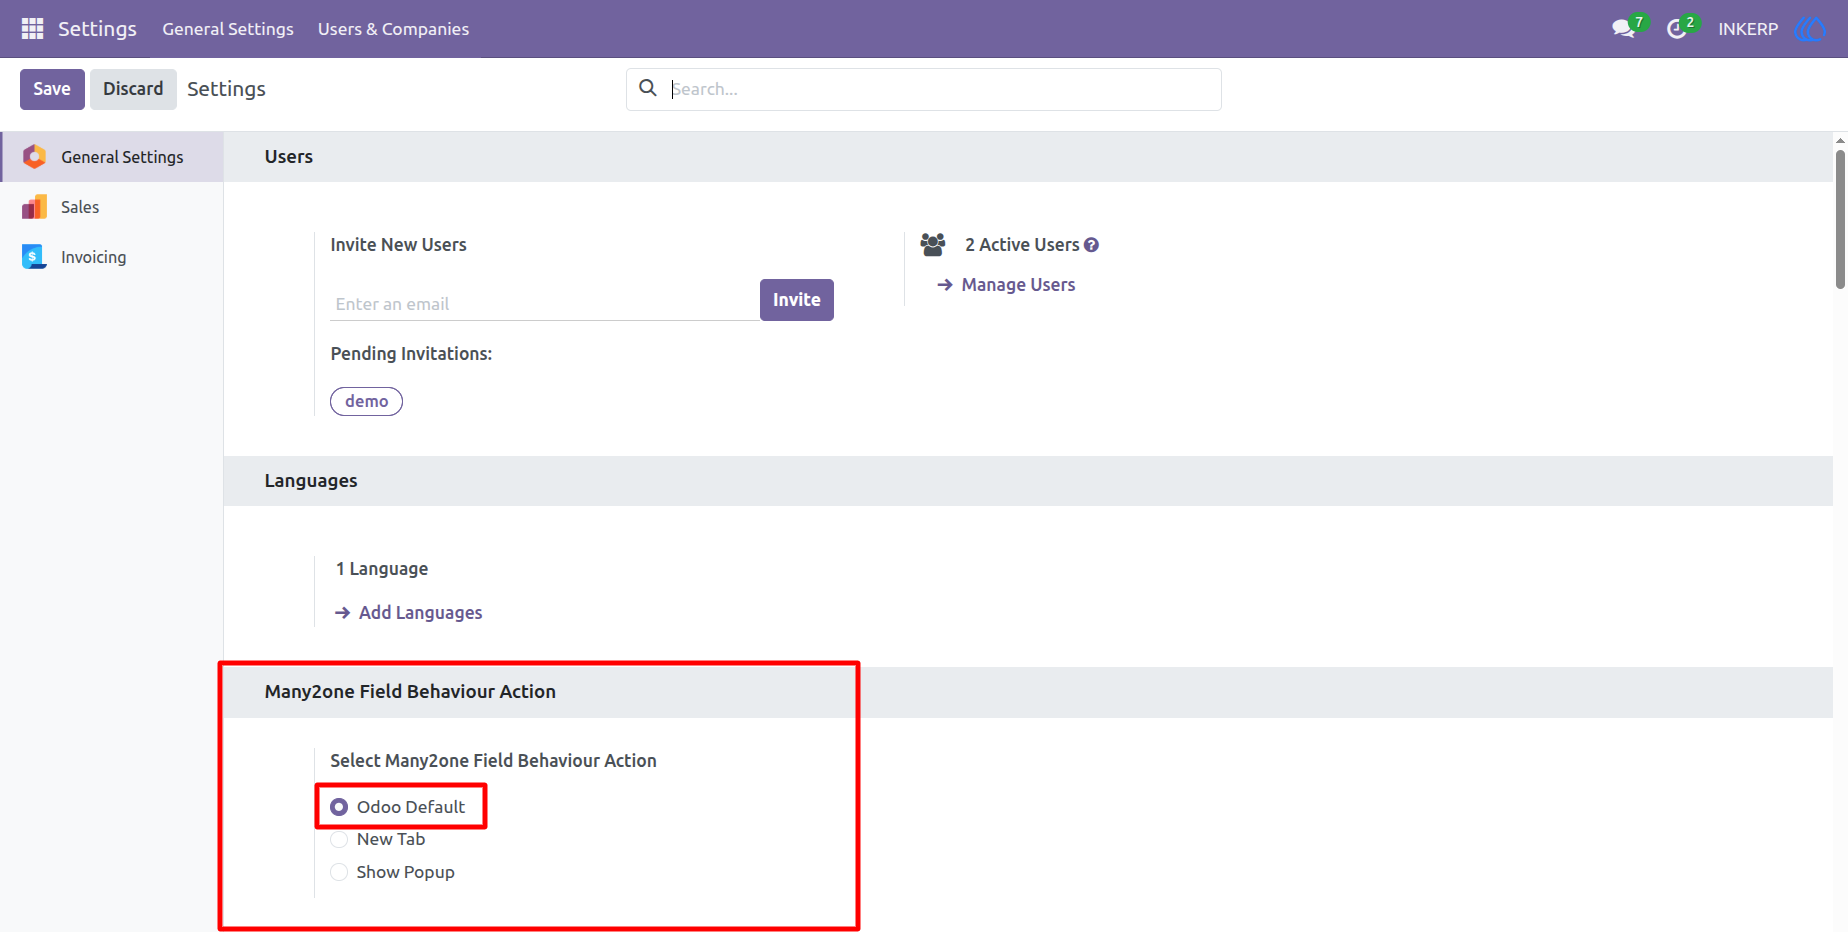
Task: Open the activities clock icon
Action: point(1677,29)
